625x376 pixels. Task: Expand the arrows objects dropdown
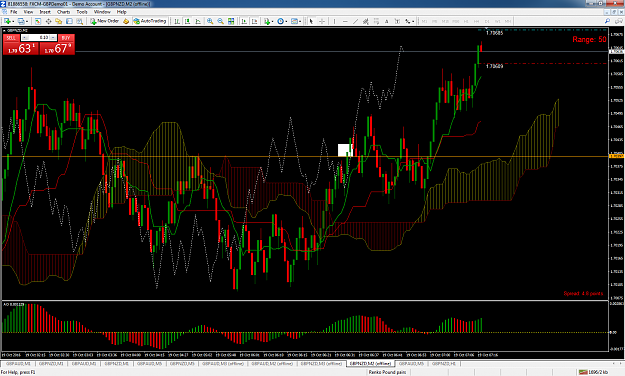[413, 21]
